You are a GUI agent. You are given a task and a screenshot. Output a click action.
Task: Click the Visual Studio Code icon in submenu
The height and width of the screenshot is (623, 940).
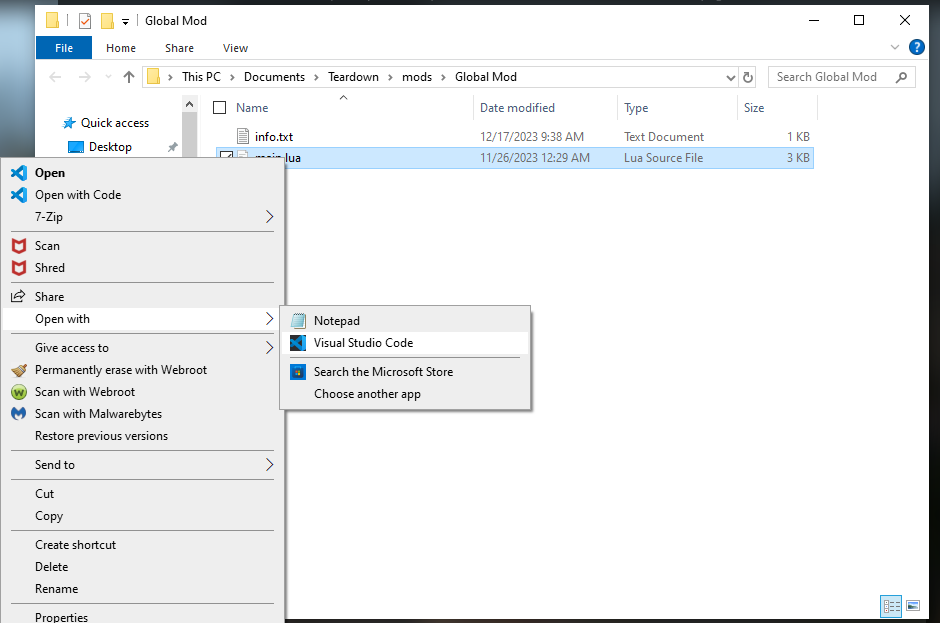click(297, 343)
